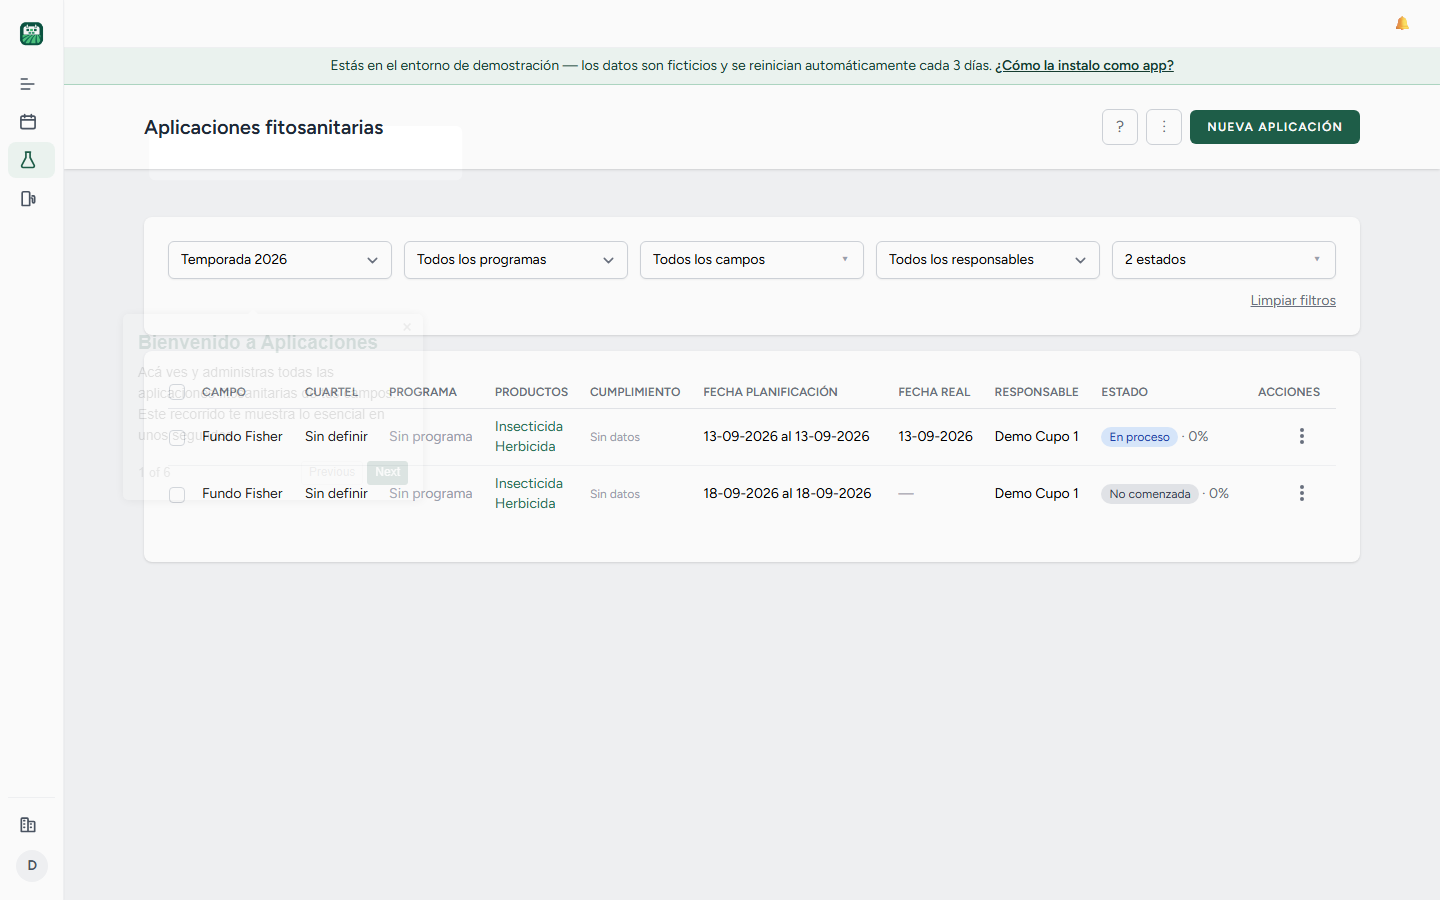Screen dimensions: 1440x900
Task: Click the CUARTEL column header
Action: [x=331, y=392]
